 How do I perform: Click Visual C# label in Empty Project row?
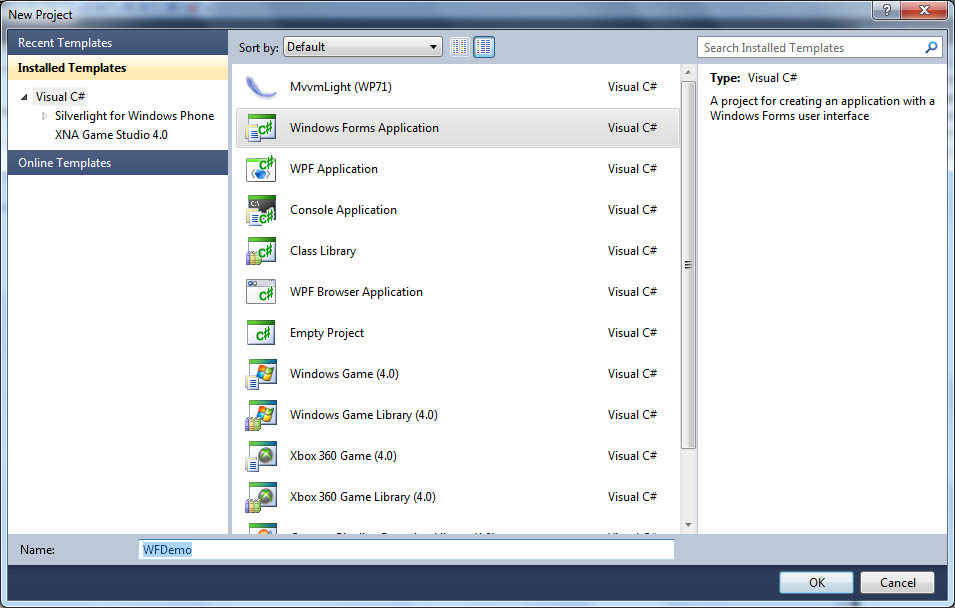(632, 333)
